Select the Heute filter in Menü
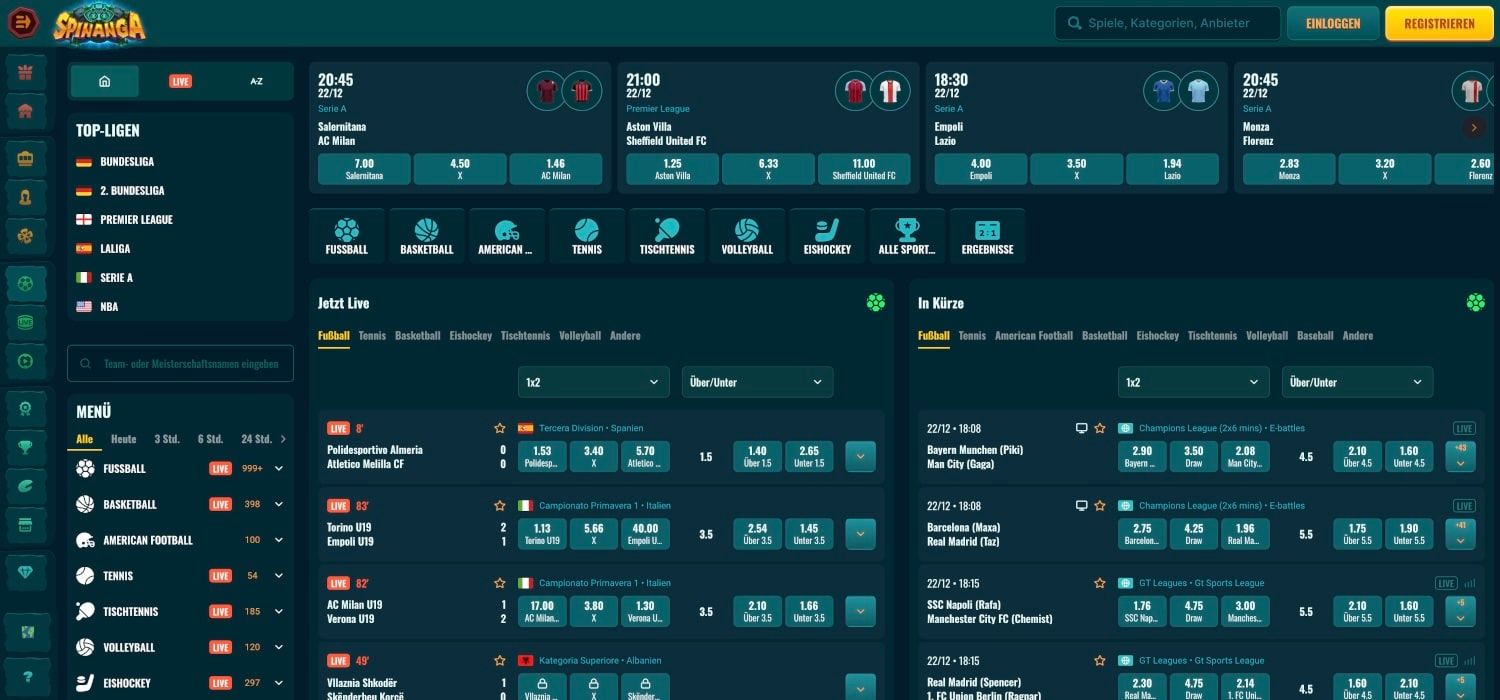Image resolution: width=1500 pixels, height=700 pixels. 122,438
